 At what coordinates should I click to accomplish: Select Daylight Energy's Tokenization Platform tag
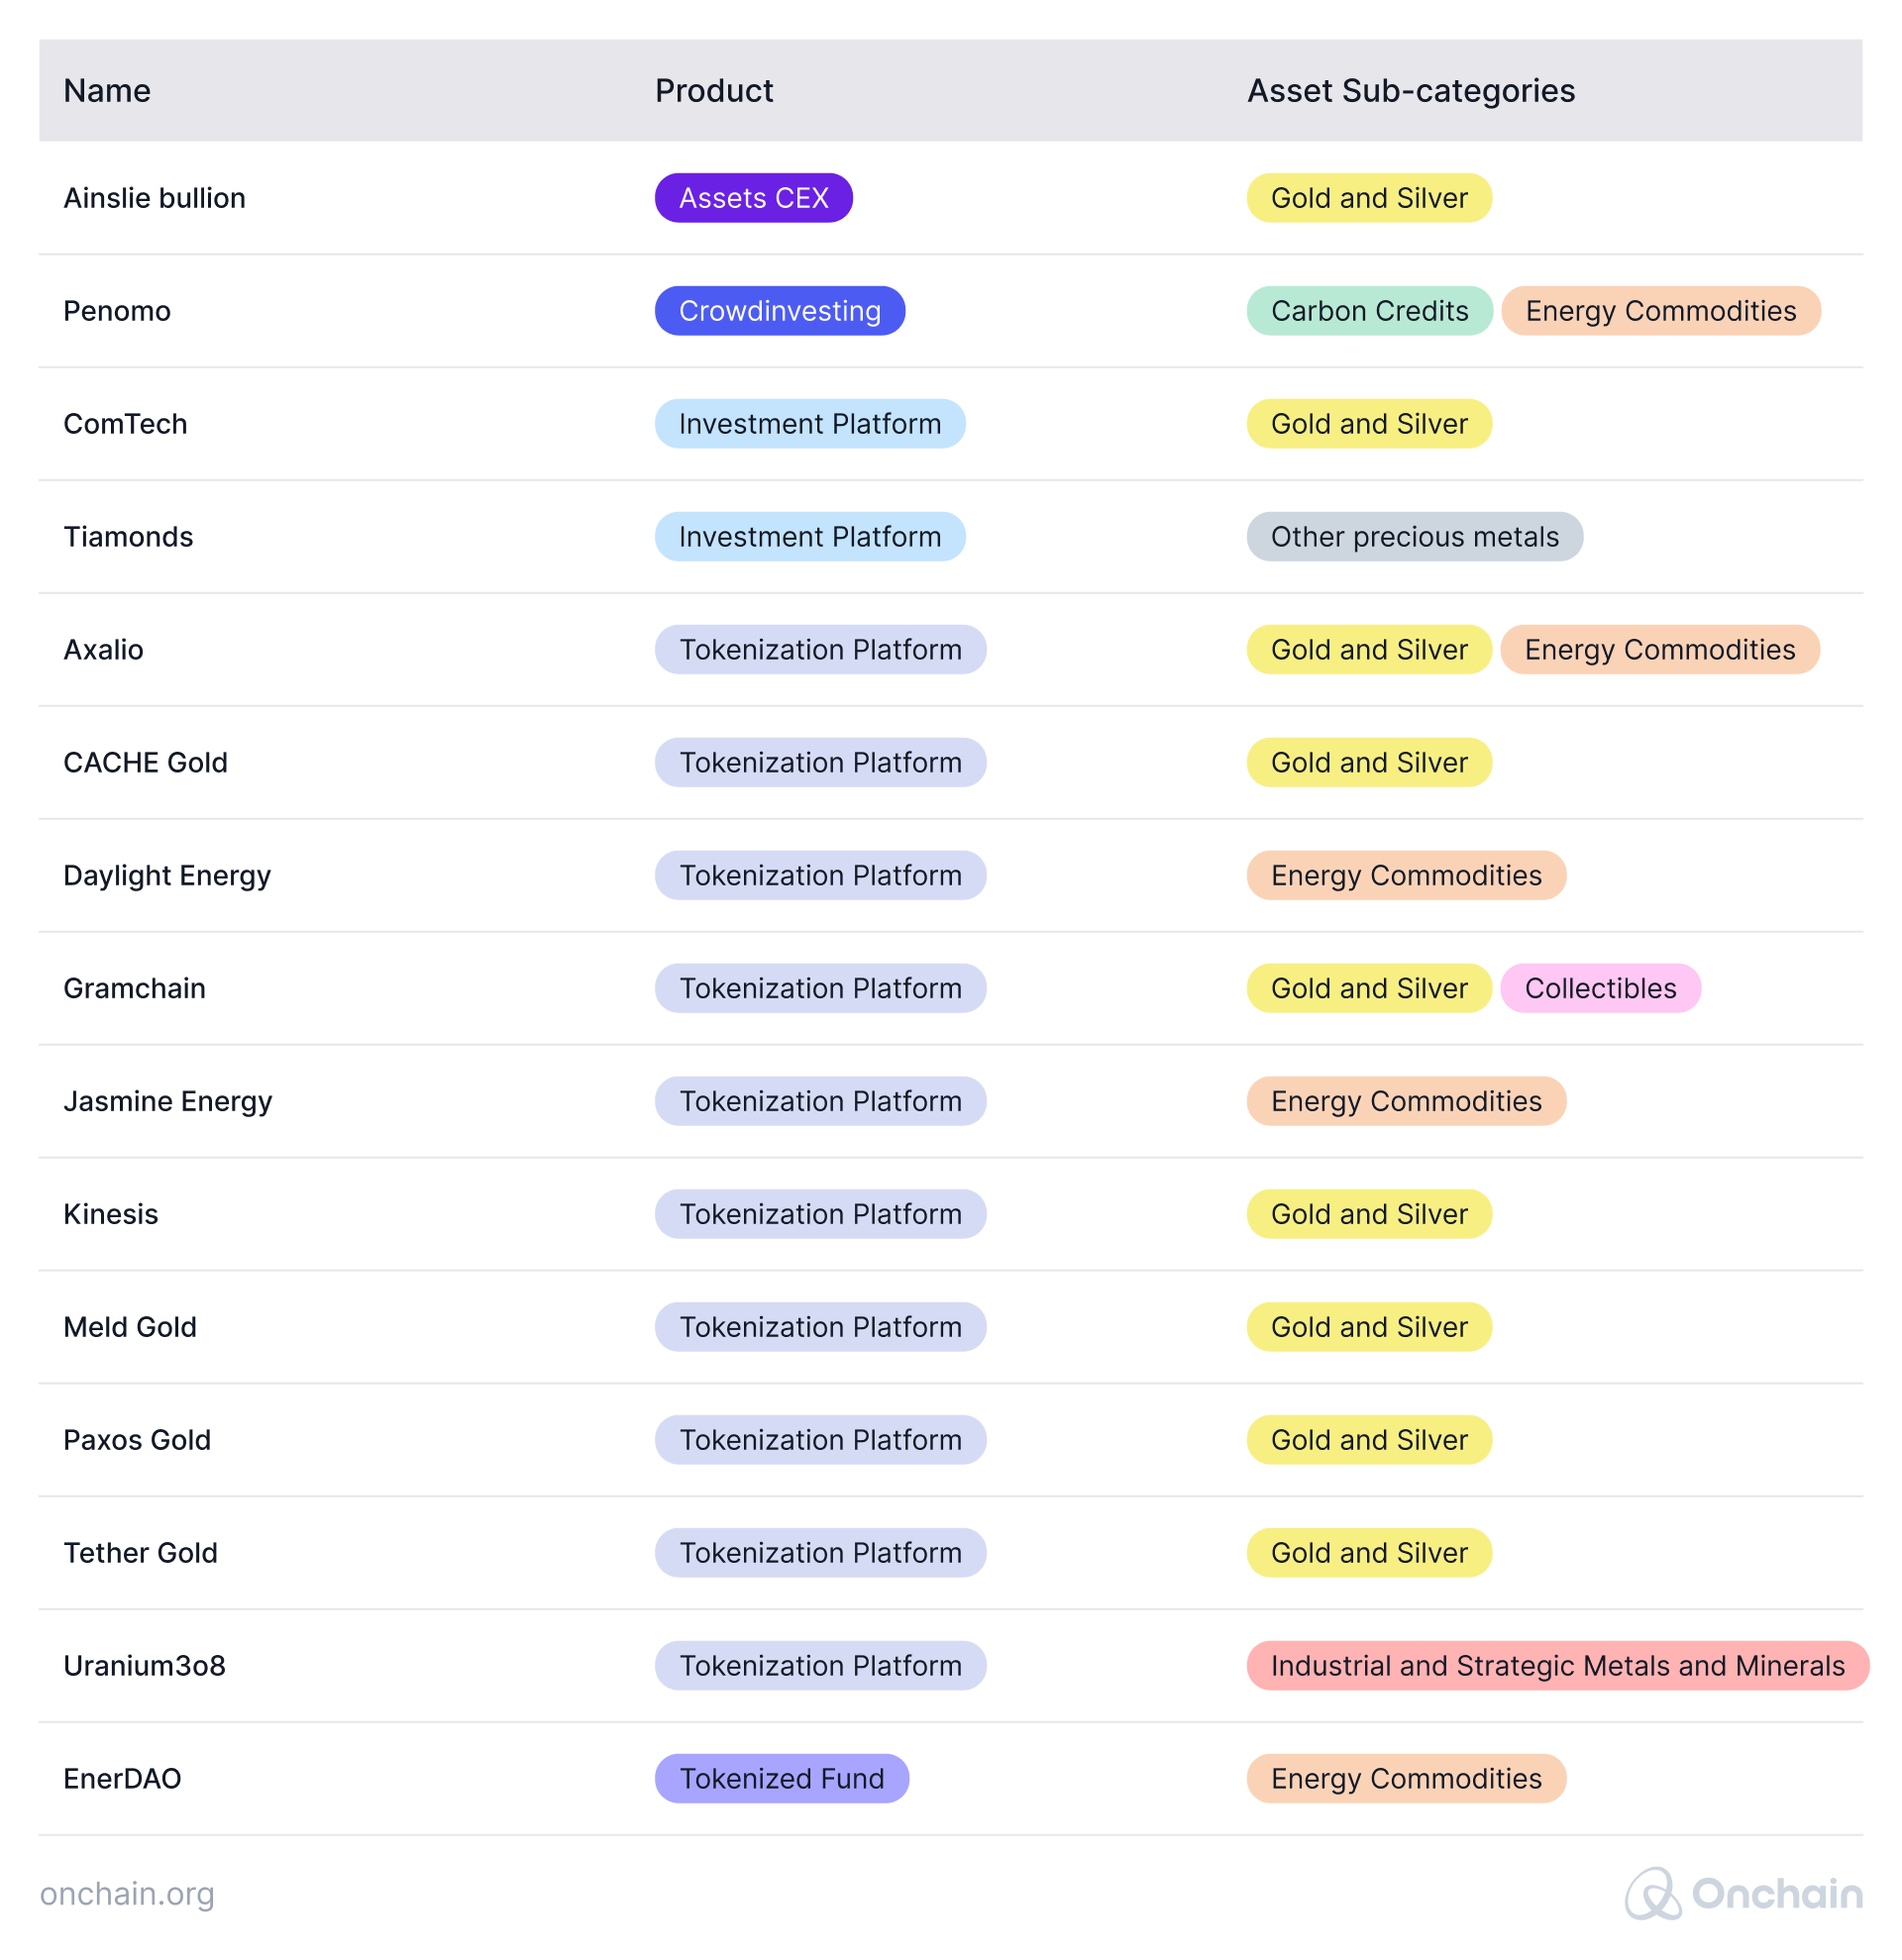[x=820, y=875]
